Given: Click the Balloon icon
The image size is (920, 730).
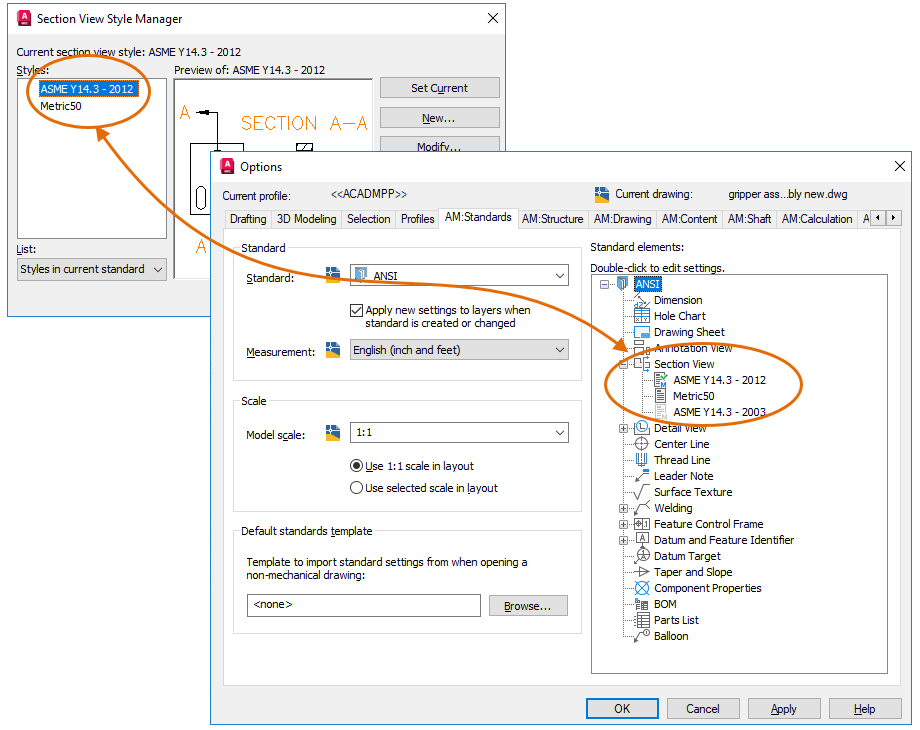Looking at the screenshot, I should [x=641, y=636].
